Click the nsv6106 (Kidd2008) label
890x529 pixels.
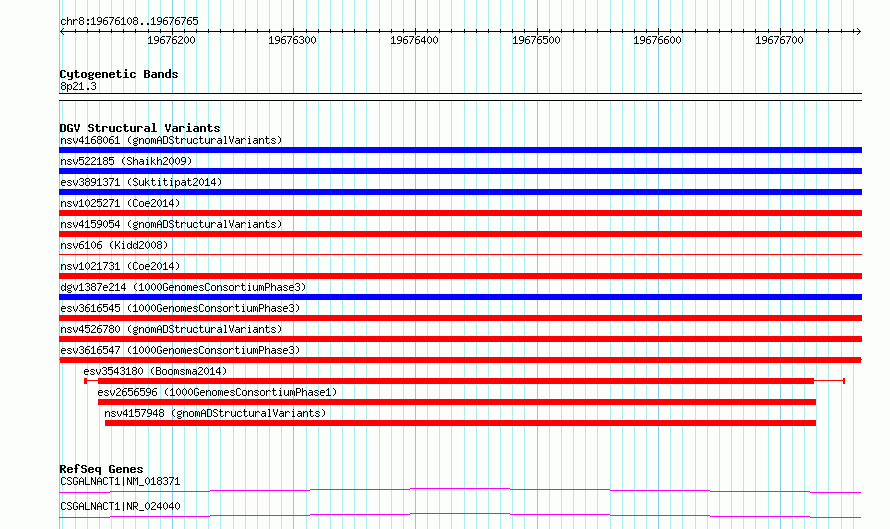(x=114, y=245)
